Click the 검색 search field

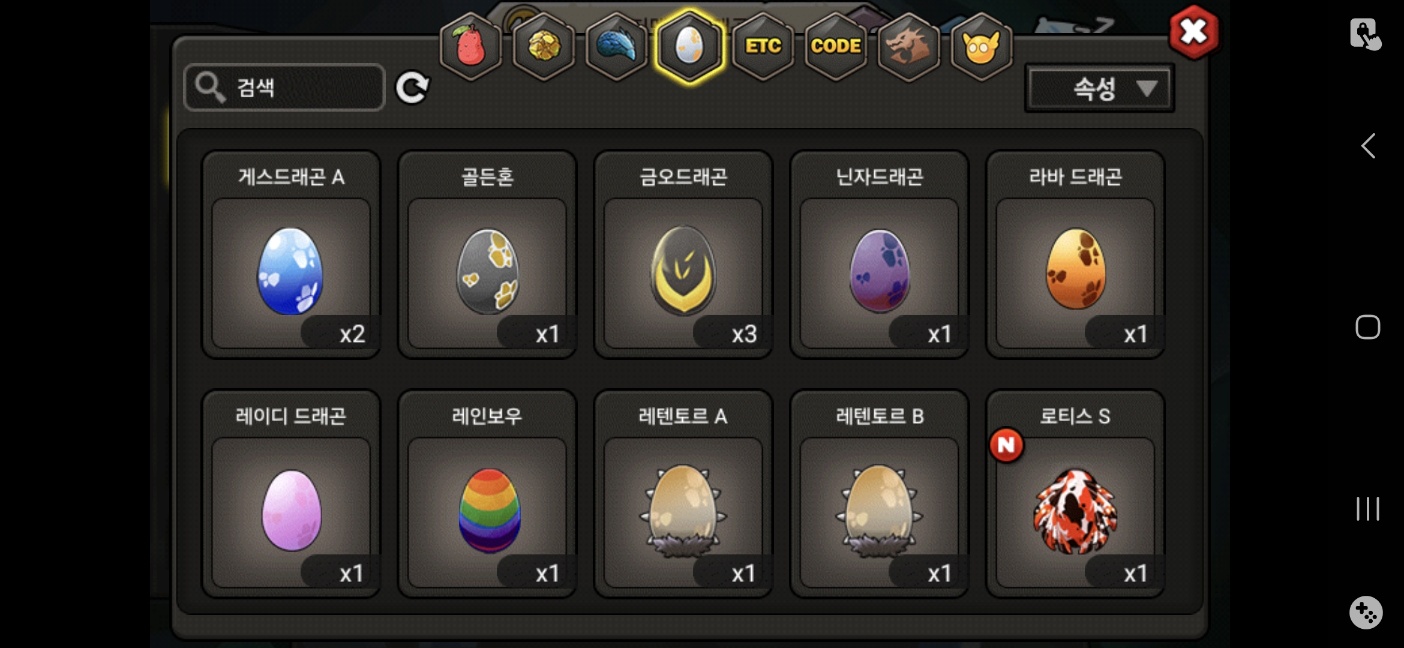pyautogui.click(x=285, y=88)
